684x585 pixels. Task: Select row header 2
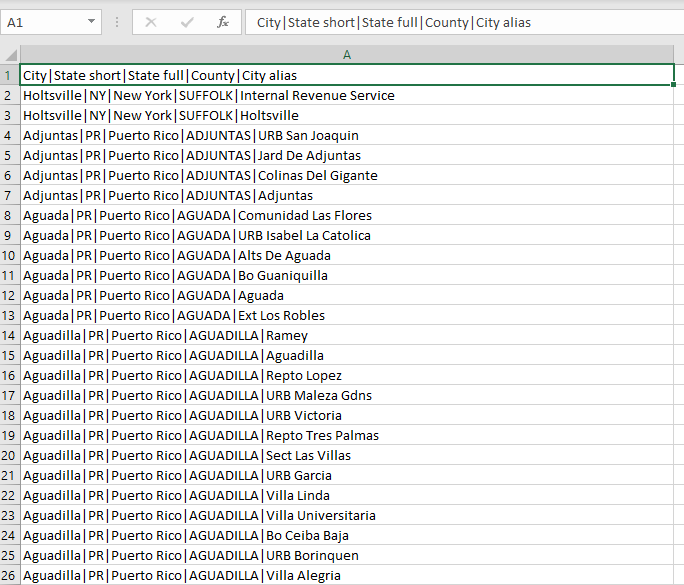[x=10, y=95]
